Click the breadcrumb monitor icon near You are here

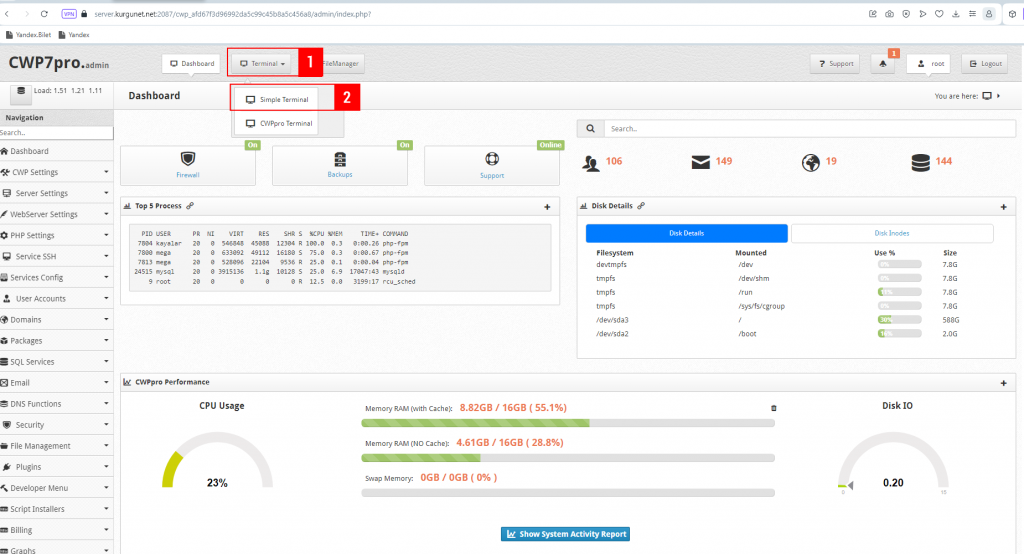click(x=987, y=96)
